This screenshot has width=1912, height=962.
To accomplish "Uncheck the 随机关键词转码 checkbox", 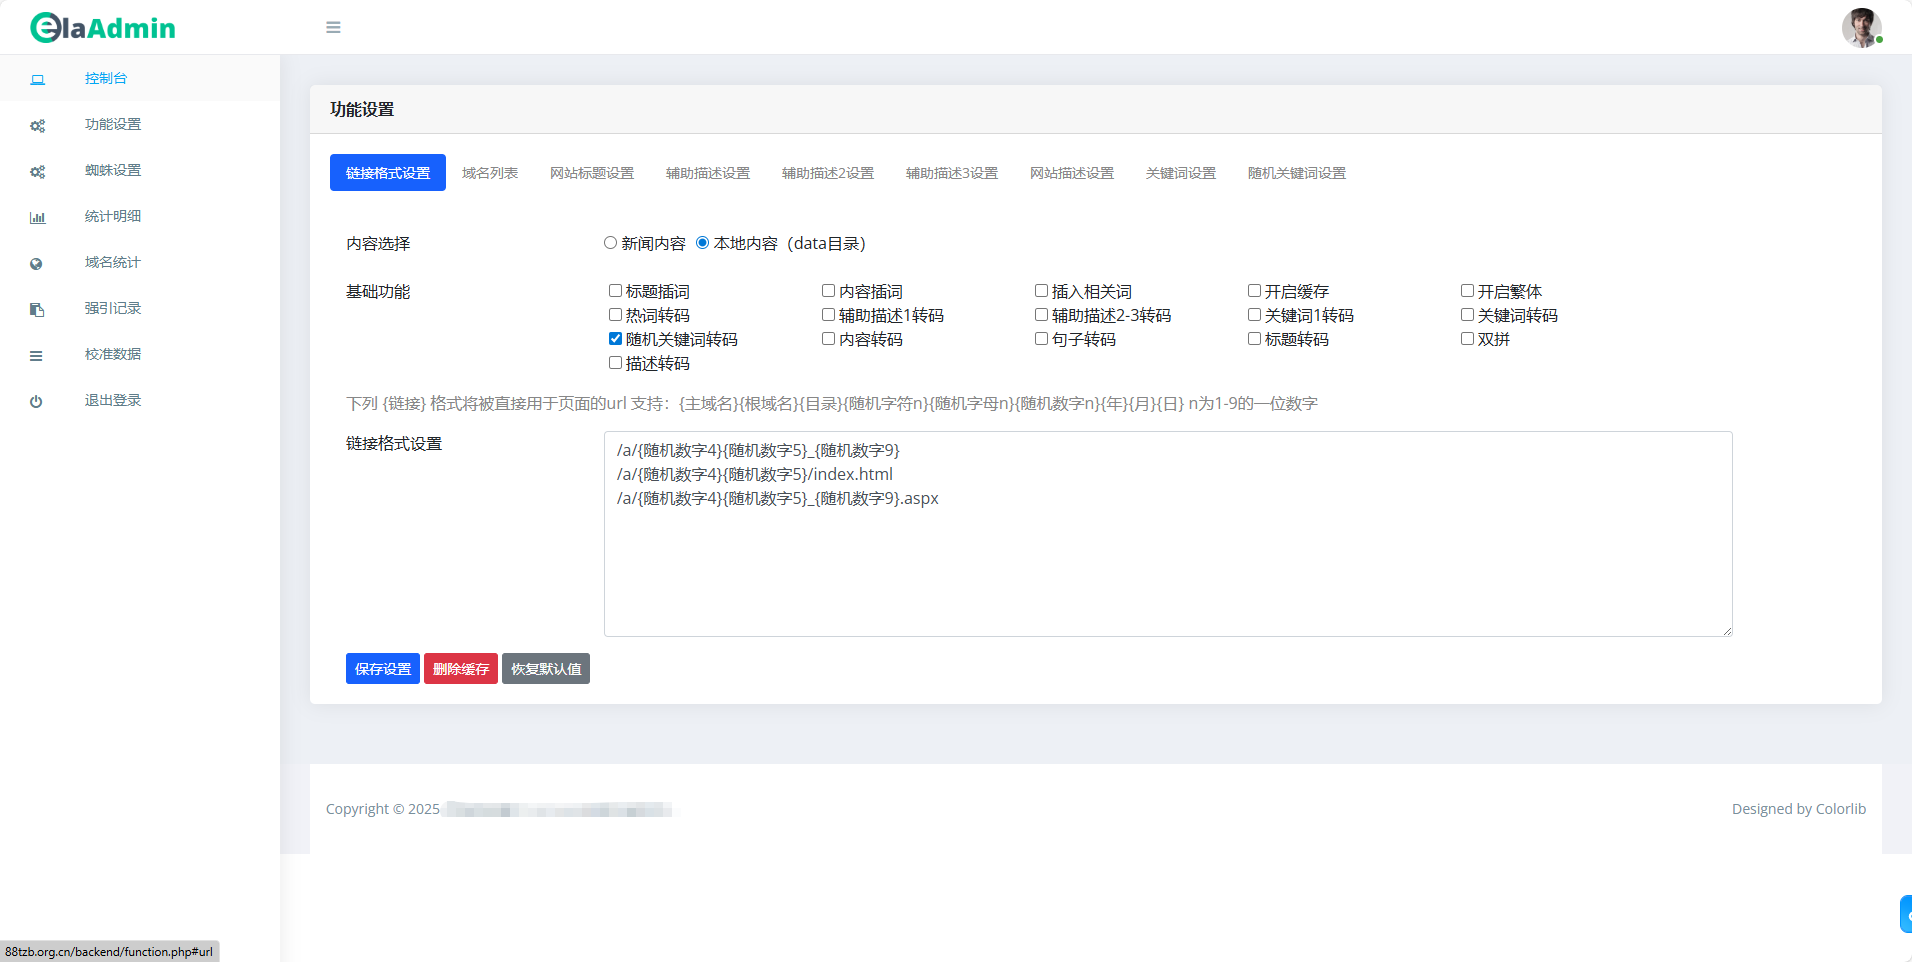I will point(615,339).
